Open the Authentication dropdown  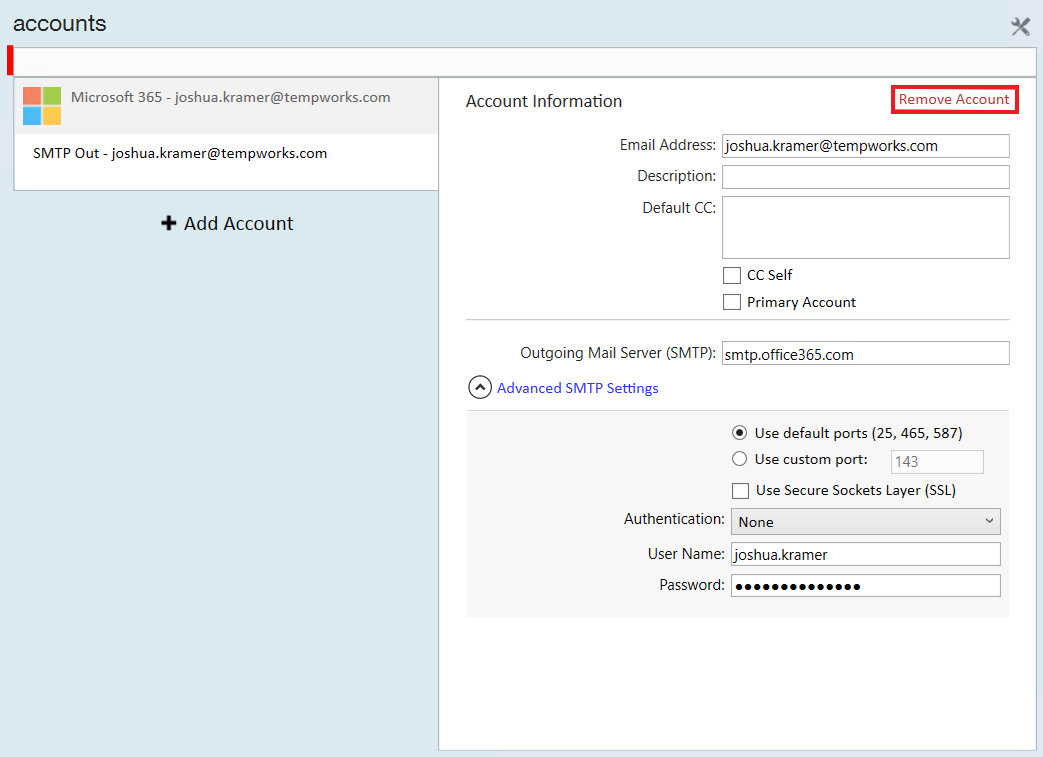click(865, 522)
